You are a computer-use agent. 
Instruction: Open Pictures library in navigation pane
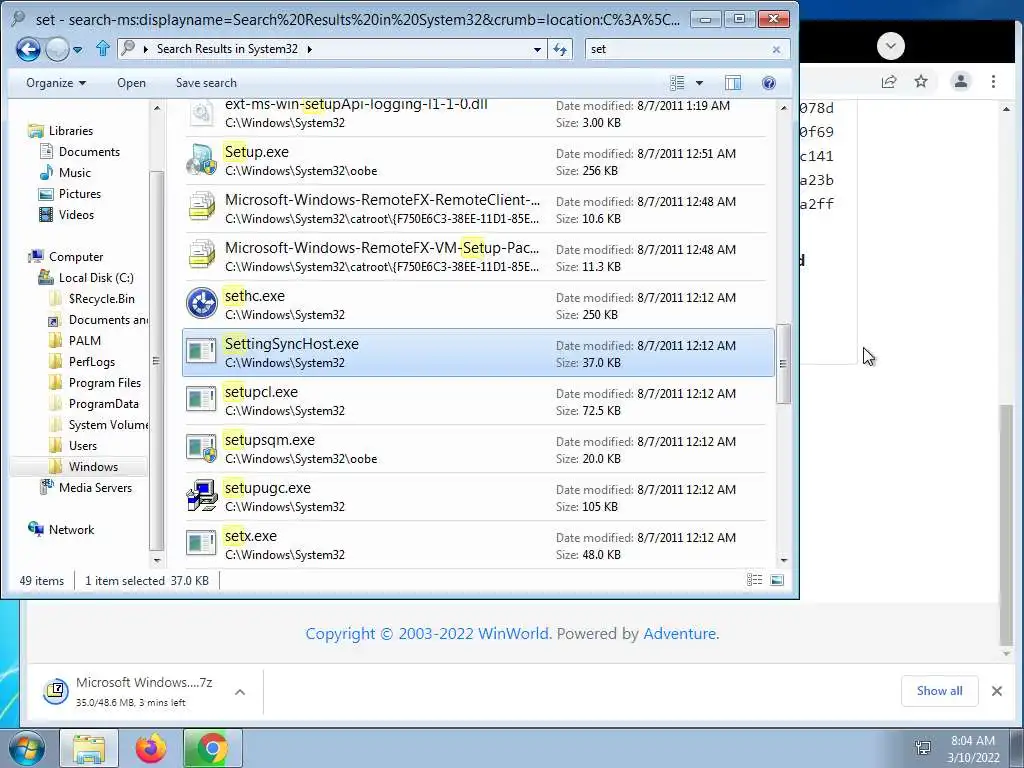pyautogui.click(x=80, y=194)
